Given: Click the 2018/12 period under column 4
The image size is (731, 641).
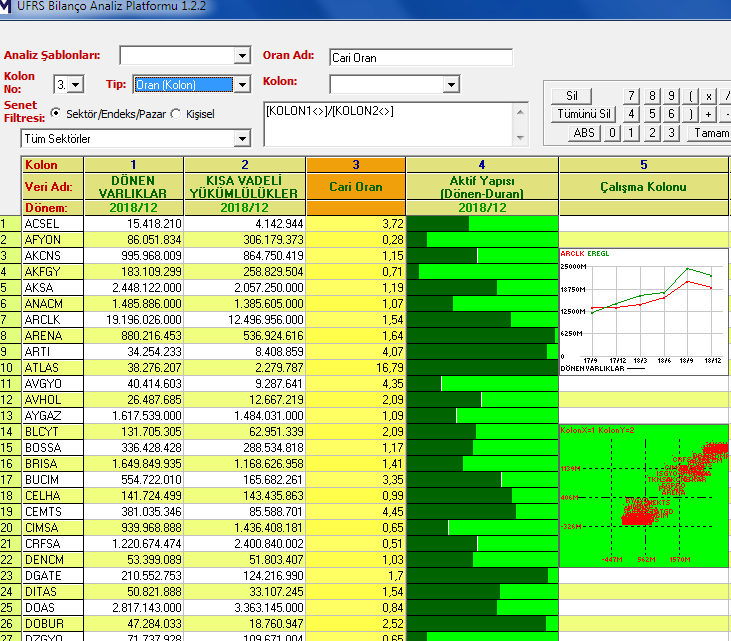Looking at the screenshot, I should point(482,208).
